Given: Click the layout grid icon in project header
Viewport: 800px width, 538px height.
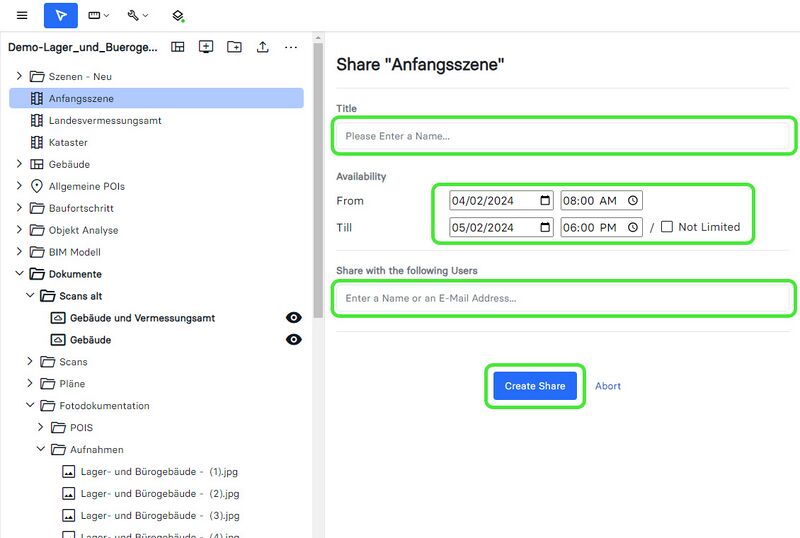Looking at the screenshot, I should (x=178, y=47).
